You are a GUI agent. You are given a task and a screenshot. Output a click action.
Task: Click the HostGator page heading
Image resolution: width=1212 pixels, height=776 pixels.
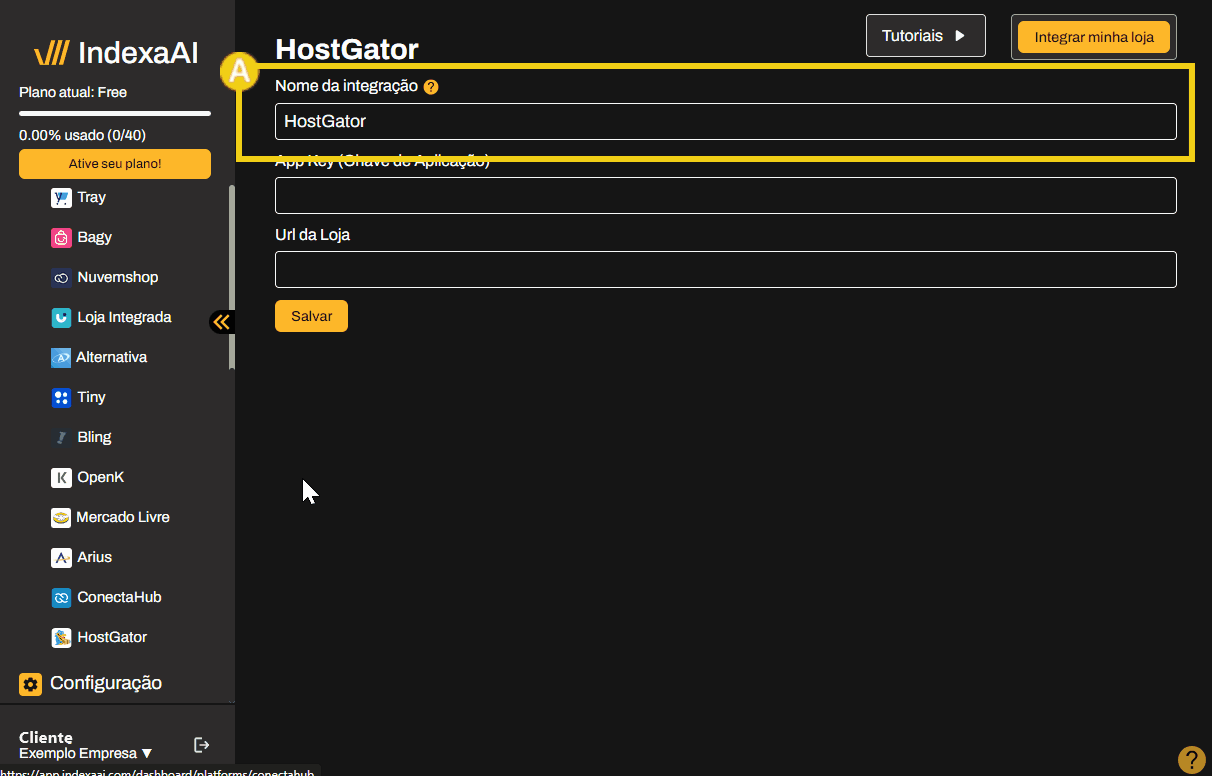point(347,49)
